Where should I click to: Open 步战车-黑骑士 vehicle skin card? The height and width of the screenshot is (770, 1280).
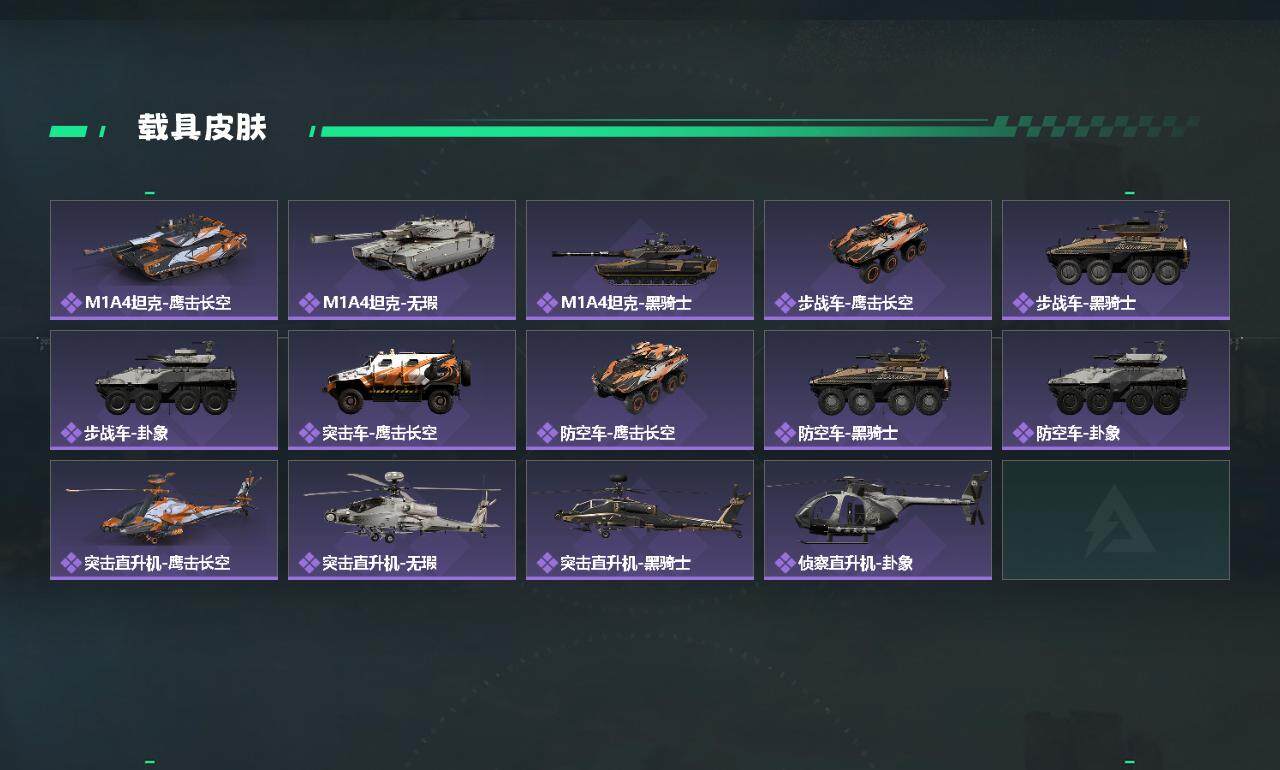(1116, 260)
